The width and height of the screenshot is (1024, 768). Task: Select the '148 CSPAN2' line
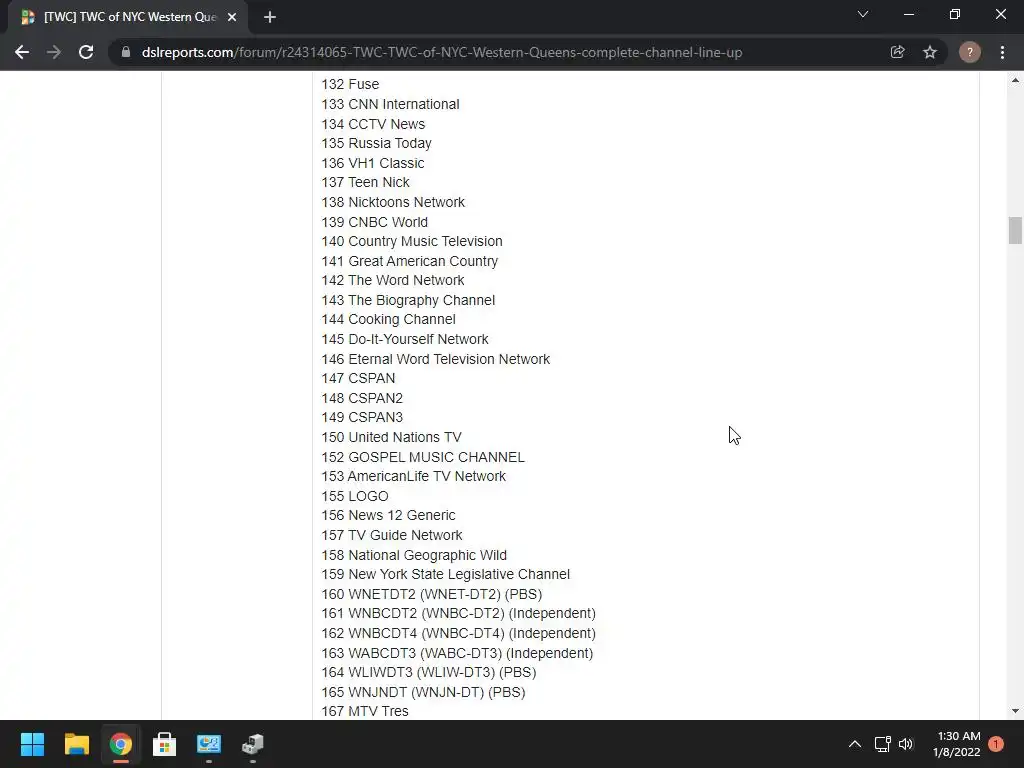[x=362, y=398]
